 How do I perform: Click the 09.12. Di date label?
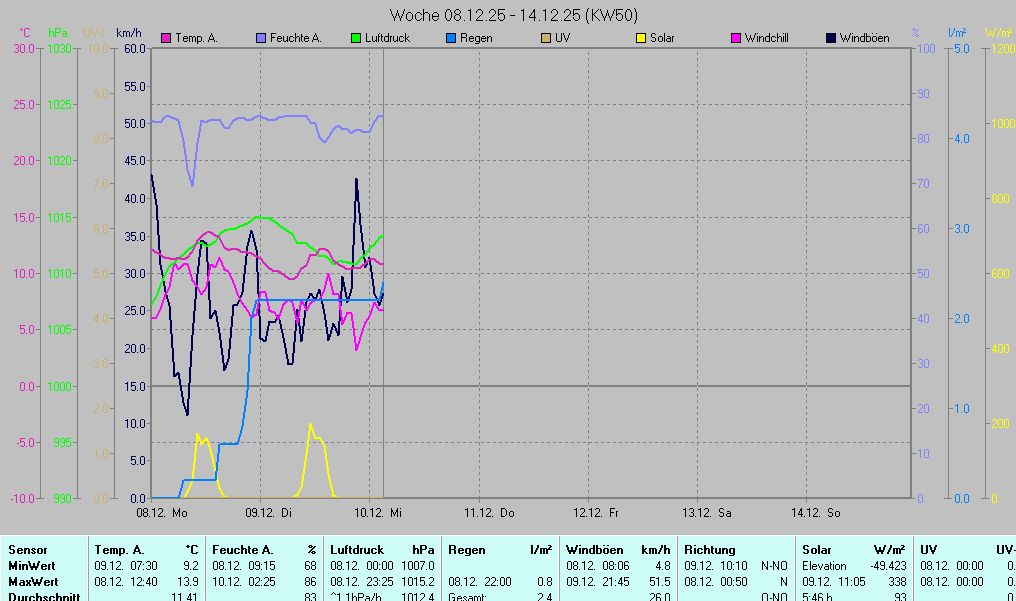pyautogui.click(x=270, y=513)
